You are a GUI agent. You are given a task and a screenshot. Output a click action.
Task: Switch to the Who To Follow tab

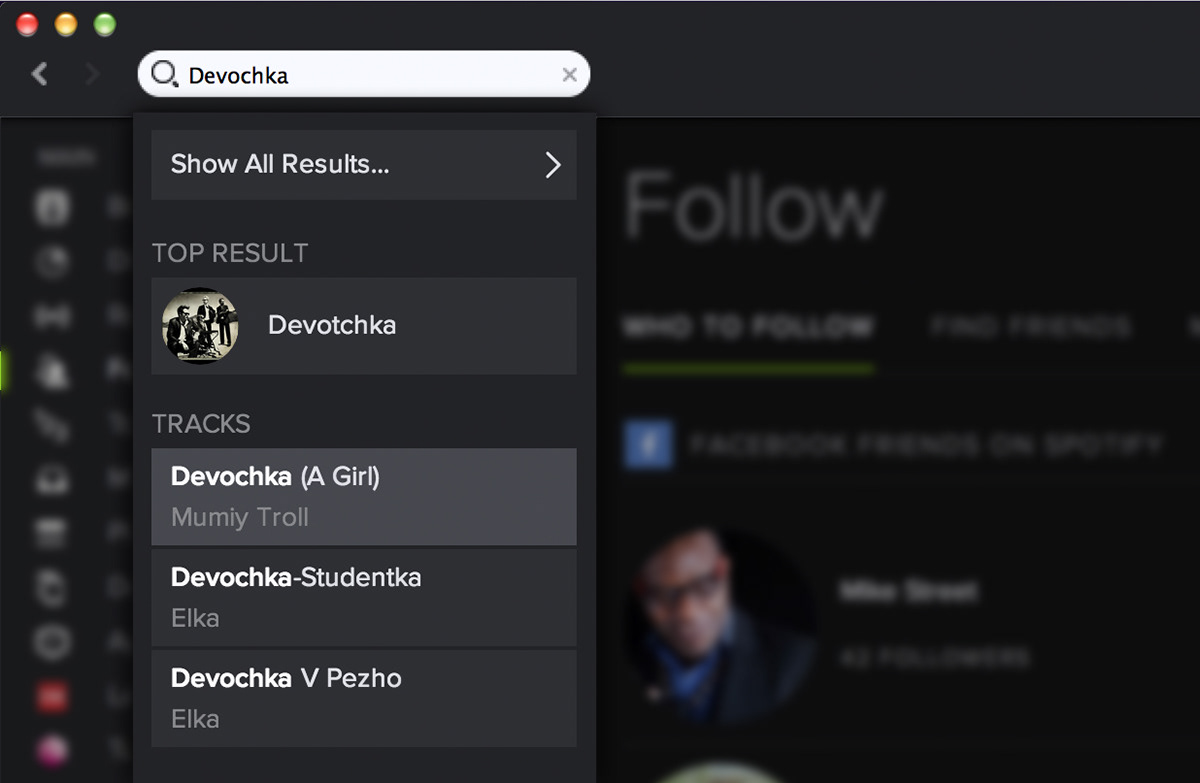pyautogui.click(x=747, y=326)
